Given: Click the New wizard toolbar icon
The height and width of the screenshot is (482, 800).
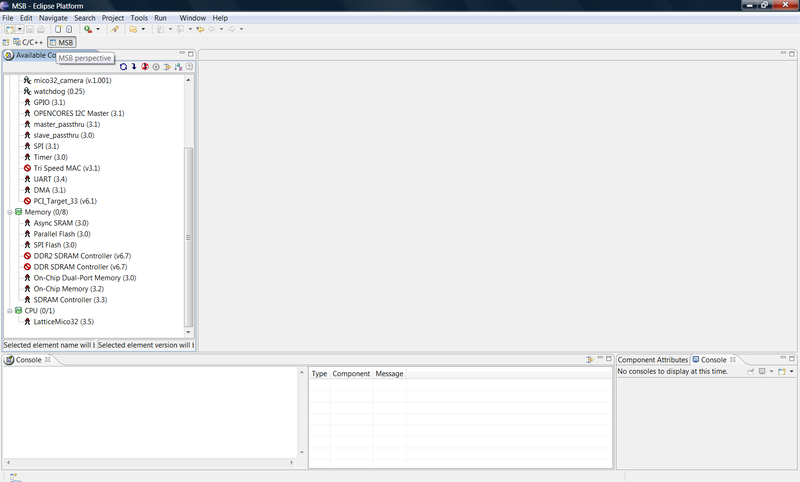Looking at the screenshot, I should point(10,29).
